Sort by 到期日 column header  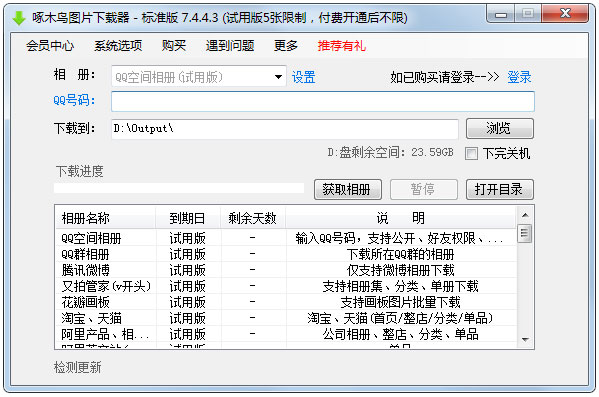click(188, 218)
